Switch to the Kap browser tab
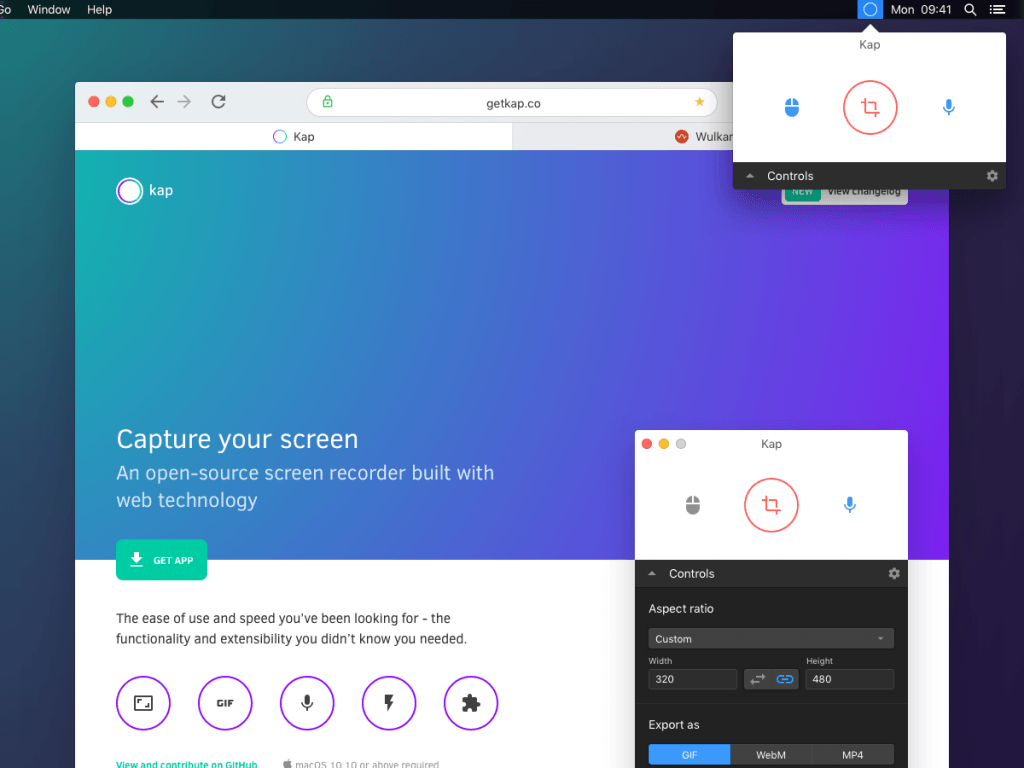This screenshot has width=1024, height=768. click(x=293, y=136)
